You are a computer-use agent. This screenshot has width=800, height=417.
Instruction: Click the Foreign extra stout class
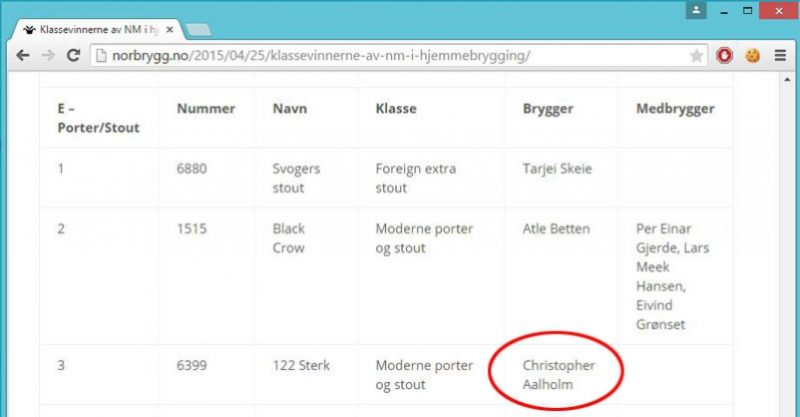click(415, 178)
